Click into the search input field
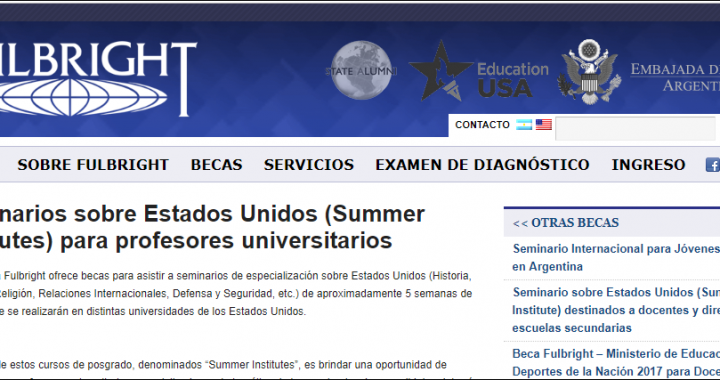720x380 pixels. pos(635,128)
